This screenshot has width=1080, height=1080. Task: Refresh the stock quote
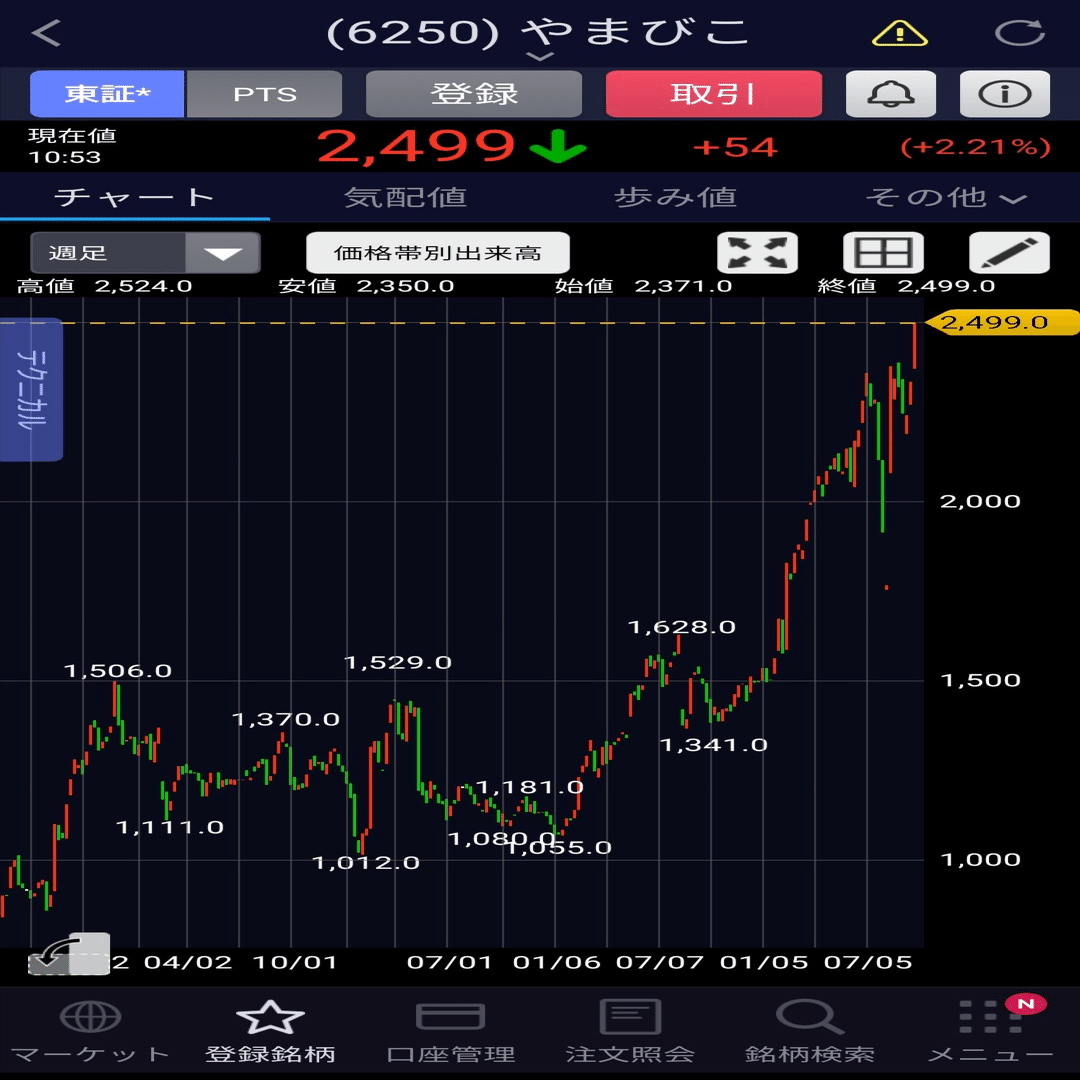(1019, 32)
